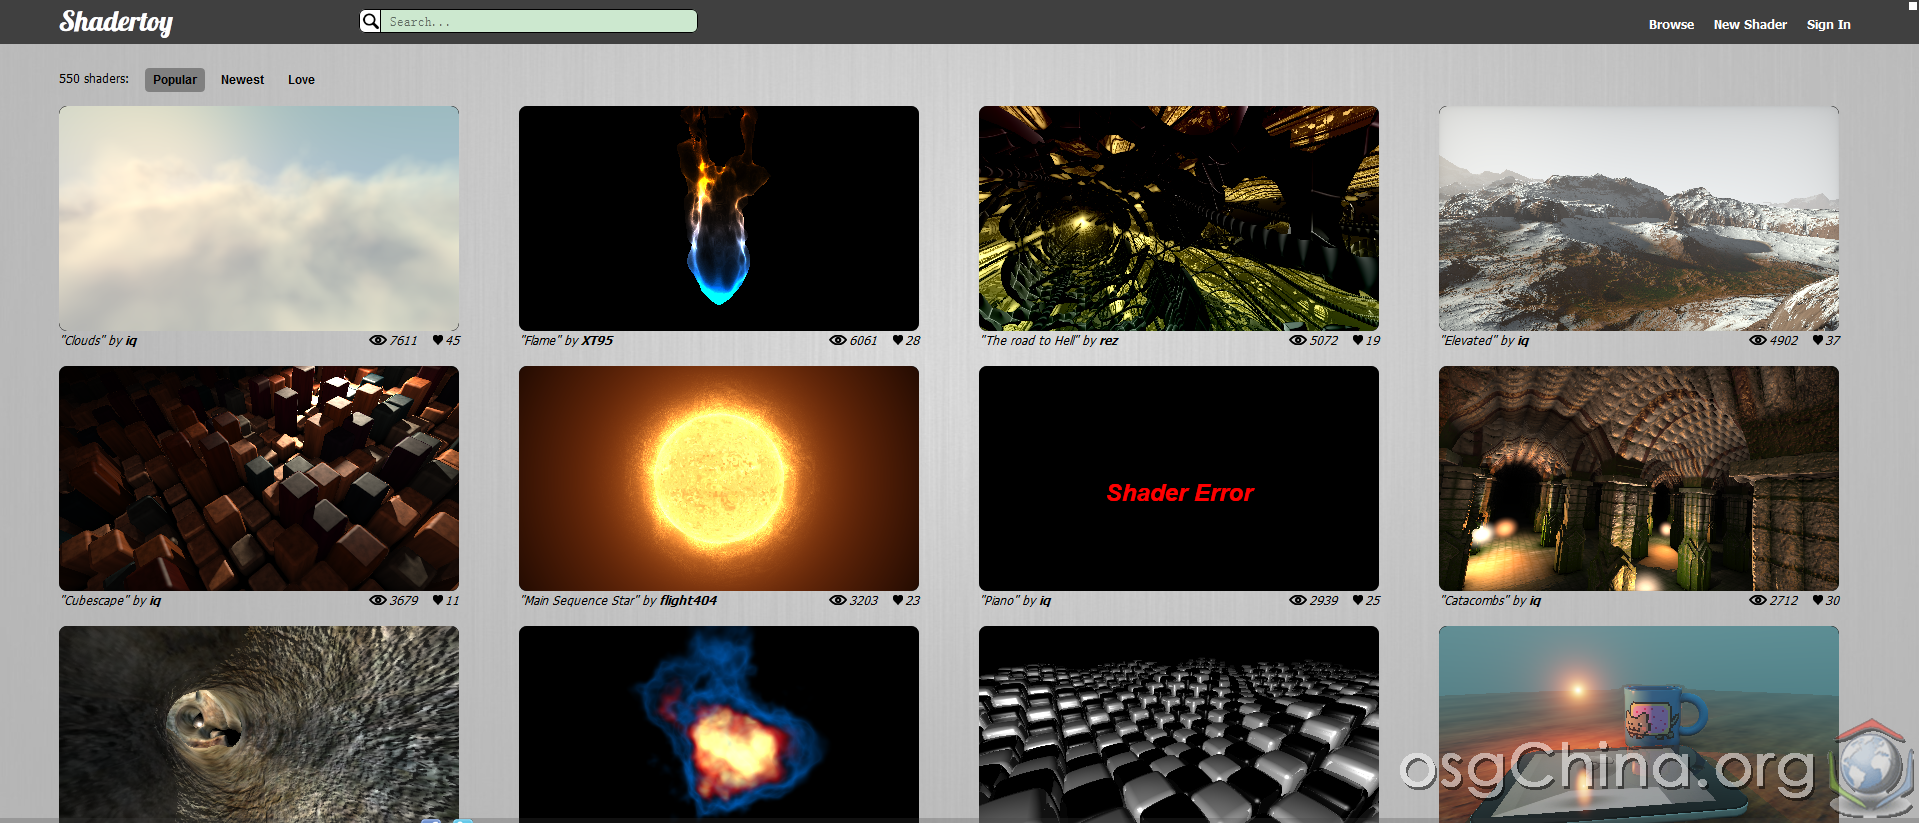Open the Browse menu item

[x=1671, y=24]
